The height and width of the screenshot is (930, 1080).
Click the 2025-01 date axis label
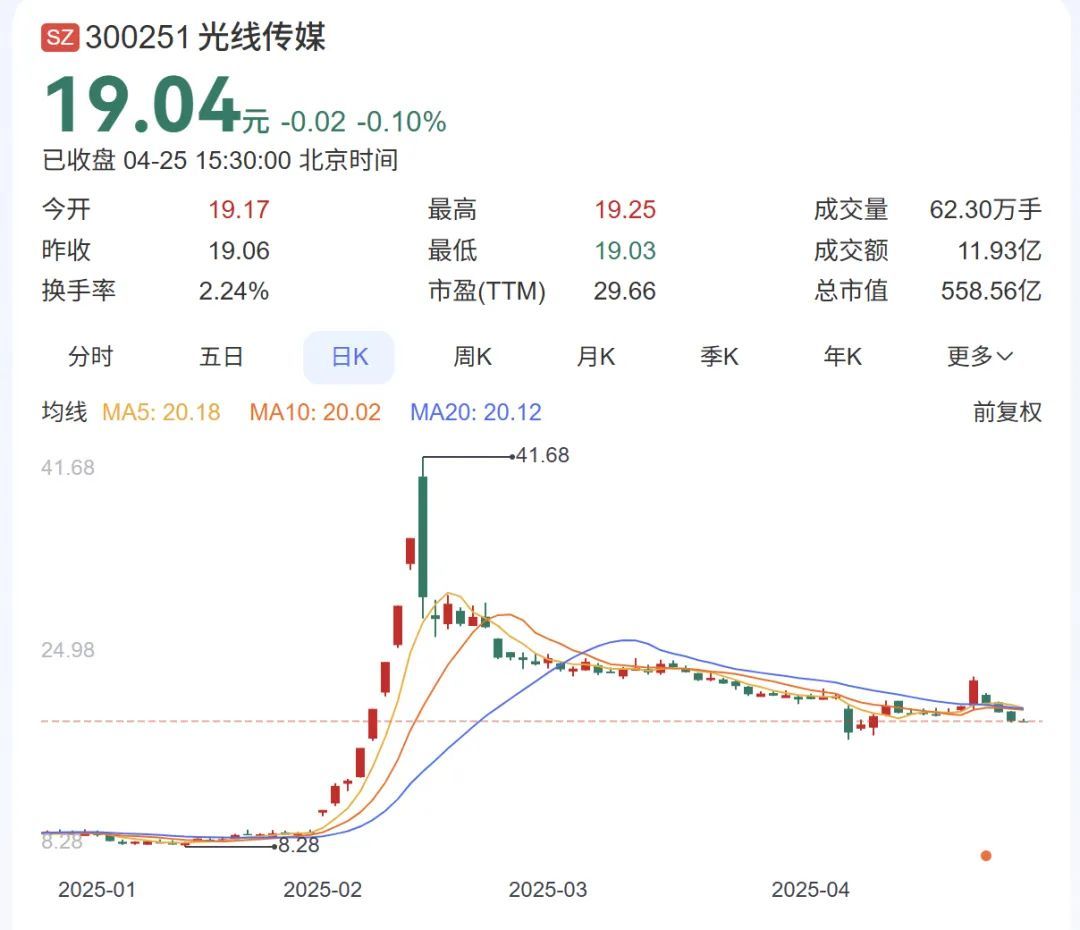pos(96,889)
